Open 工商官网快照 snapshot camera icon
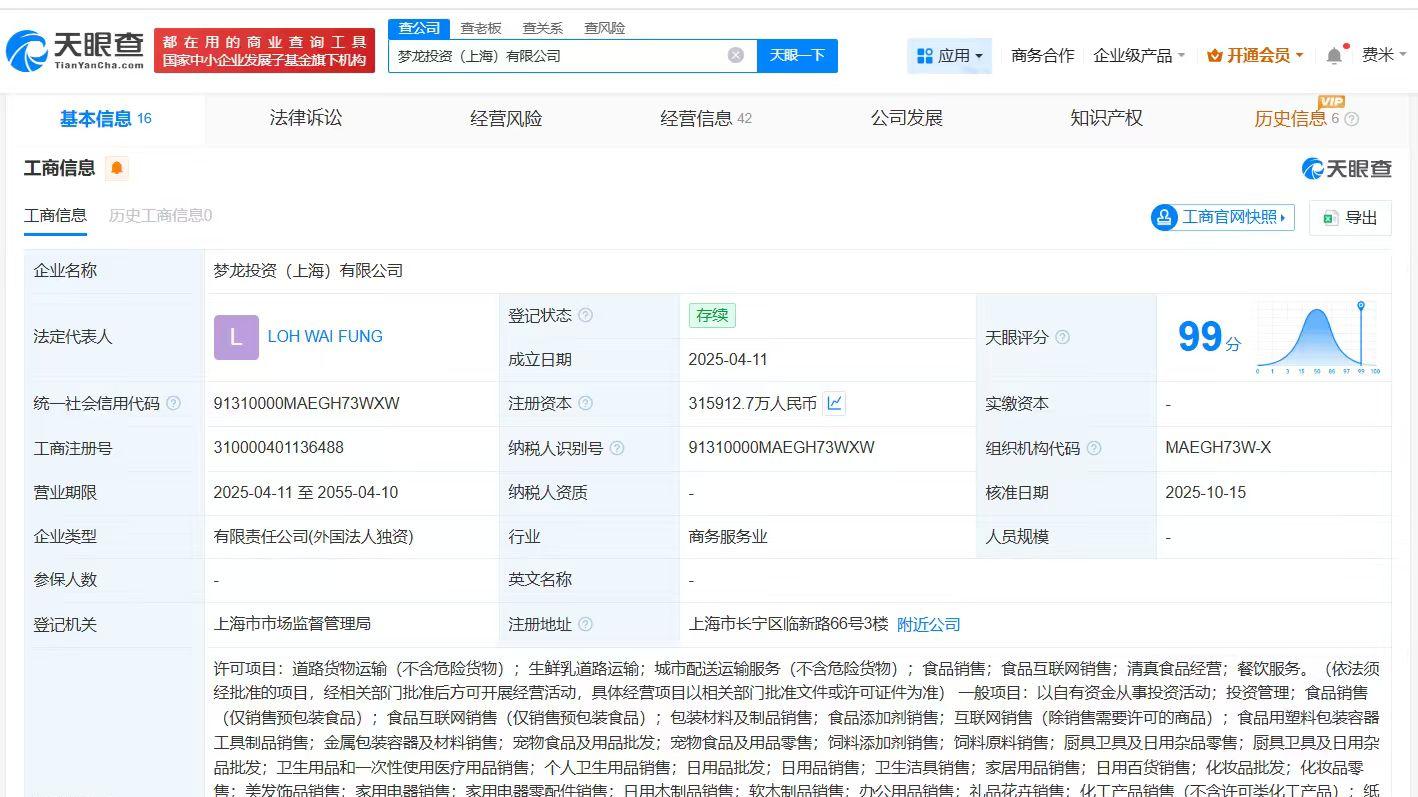Viewport: 1418px width, 797px height. (1163, 217)
